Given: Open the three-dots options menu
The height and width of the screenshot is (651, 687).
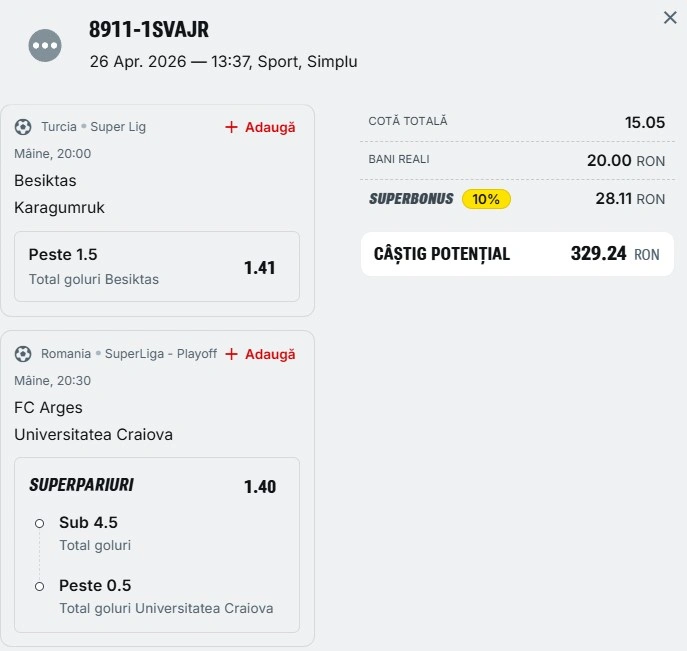Looking at the screenshot, I should coord(45,45).
